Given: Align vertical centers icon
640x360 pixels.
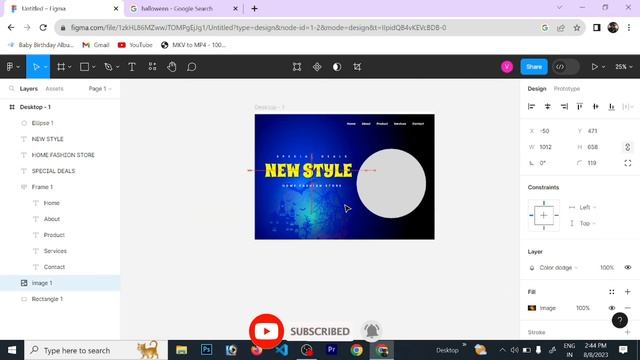Looking at the screenshot, I should (596, 107).
